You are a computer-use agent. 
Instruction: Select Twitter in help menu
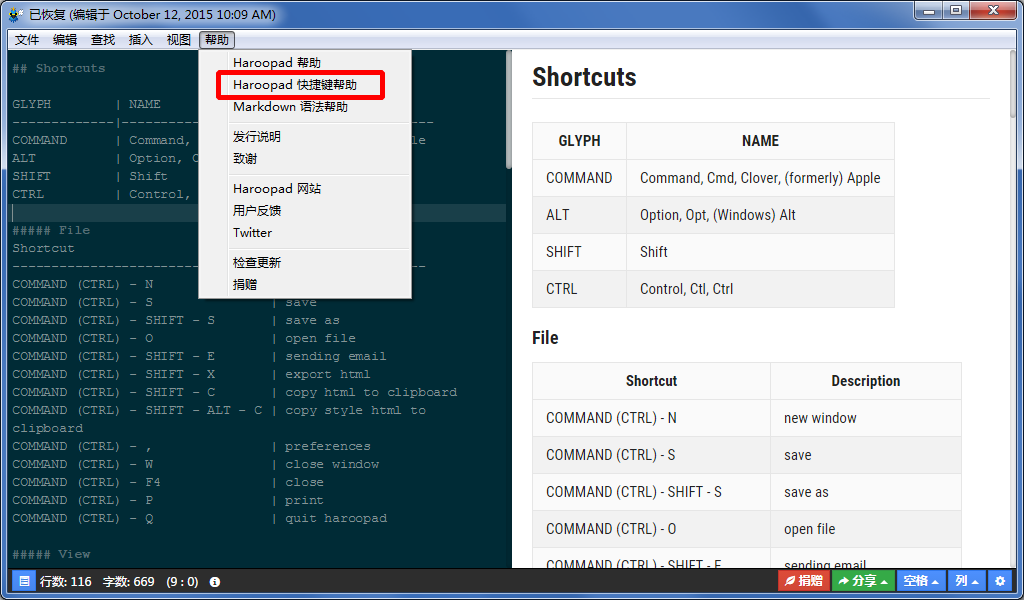[305, 232]
